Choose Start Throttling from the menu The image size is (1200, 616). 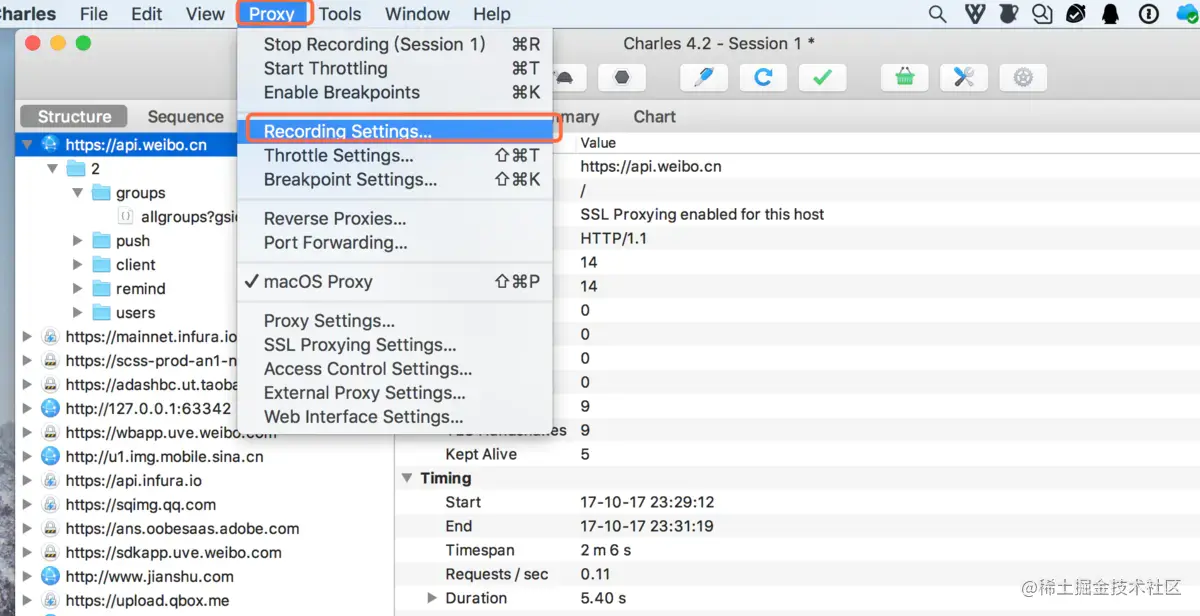(395, 68)
